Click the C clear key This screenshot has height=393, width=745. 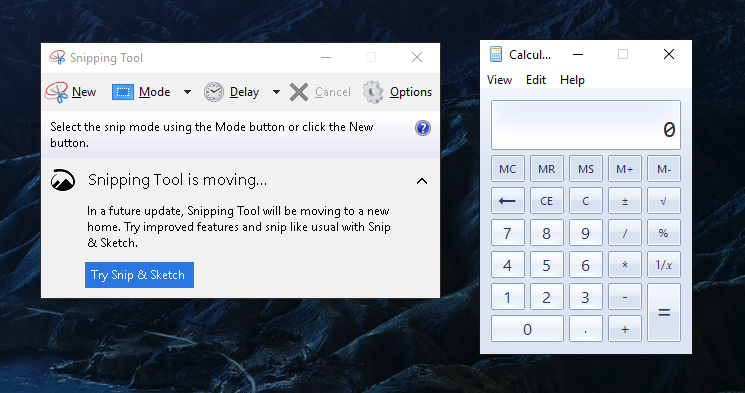coord(586,201)
